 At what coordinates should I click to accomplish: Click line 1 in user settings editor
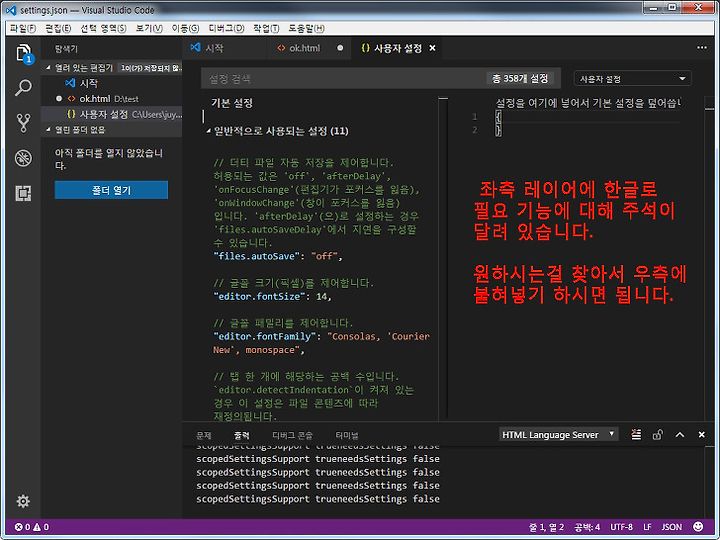[x=588, y=117]
